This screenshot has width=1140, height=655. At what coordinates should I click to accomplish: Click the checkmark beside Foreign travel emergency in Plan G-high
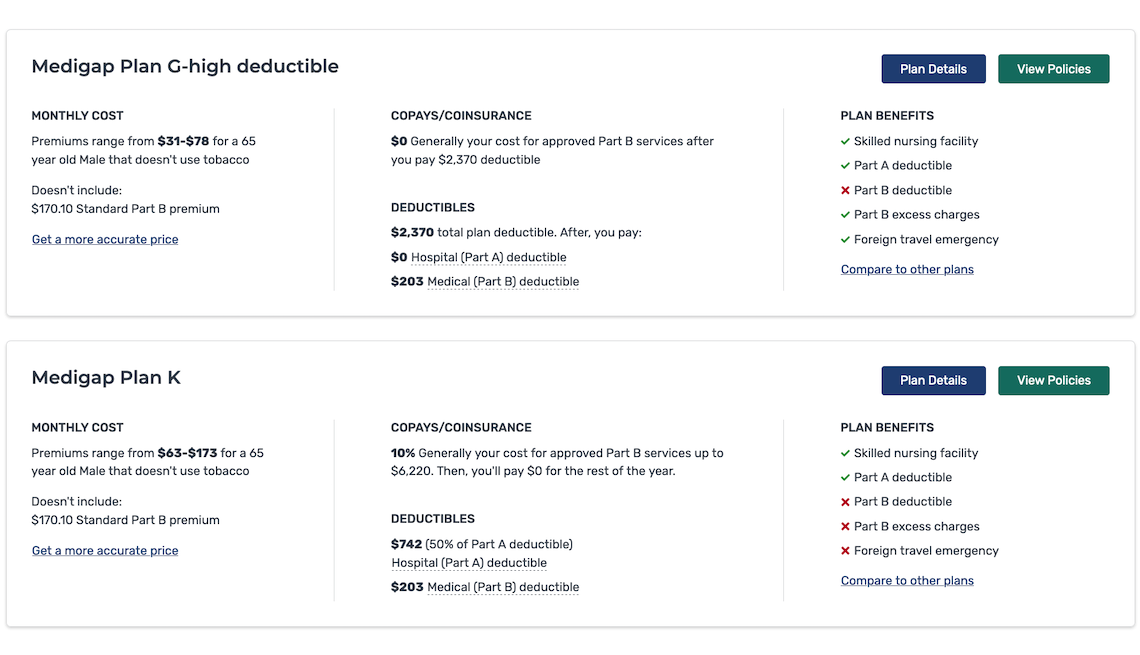pos(845,239)
